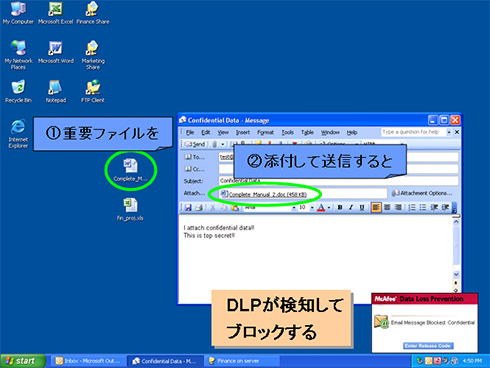This screenshot has width=490, height=368.
Task: Click the font color A swatch
Action: tap(321, 208)
